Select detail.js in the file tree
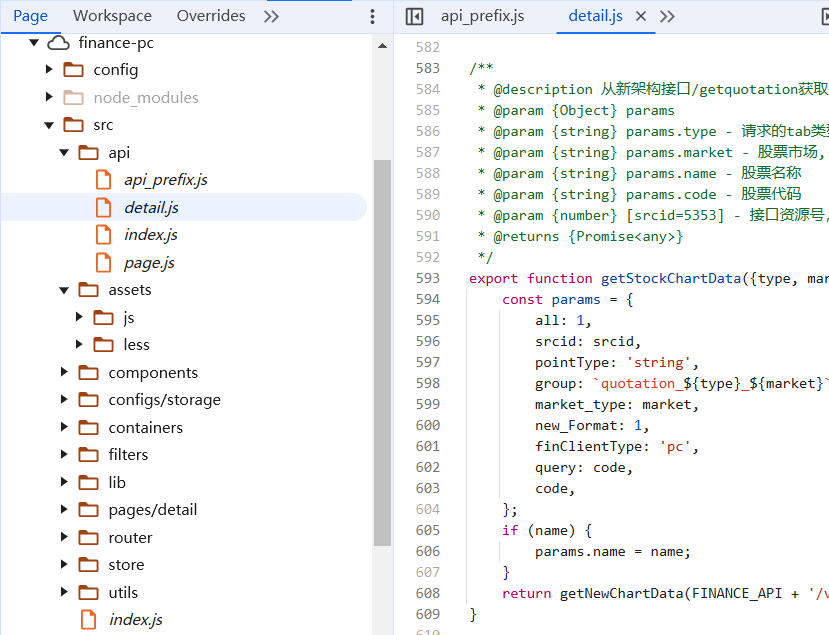Viewport: 829px width, 635px height. pyautogui.click(x=151, y=207)
